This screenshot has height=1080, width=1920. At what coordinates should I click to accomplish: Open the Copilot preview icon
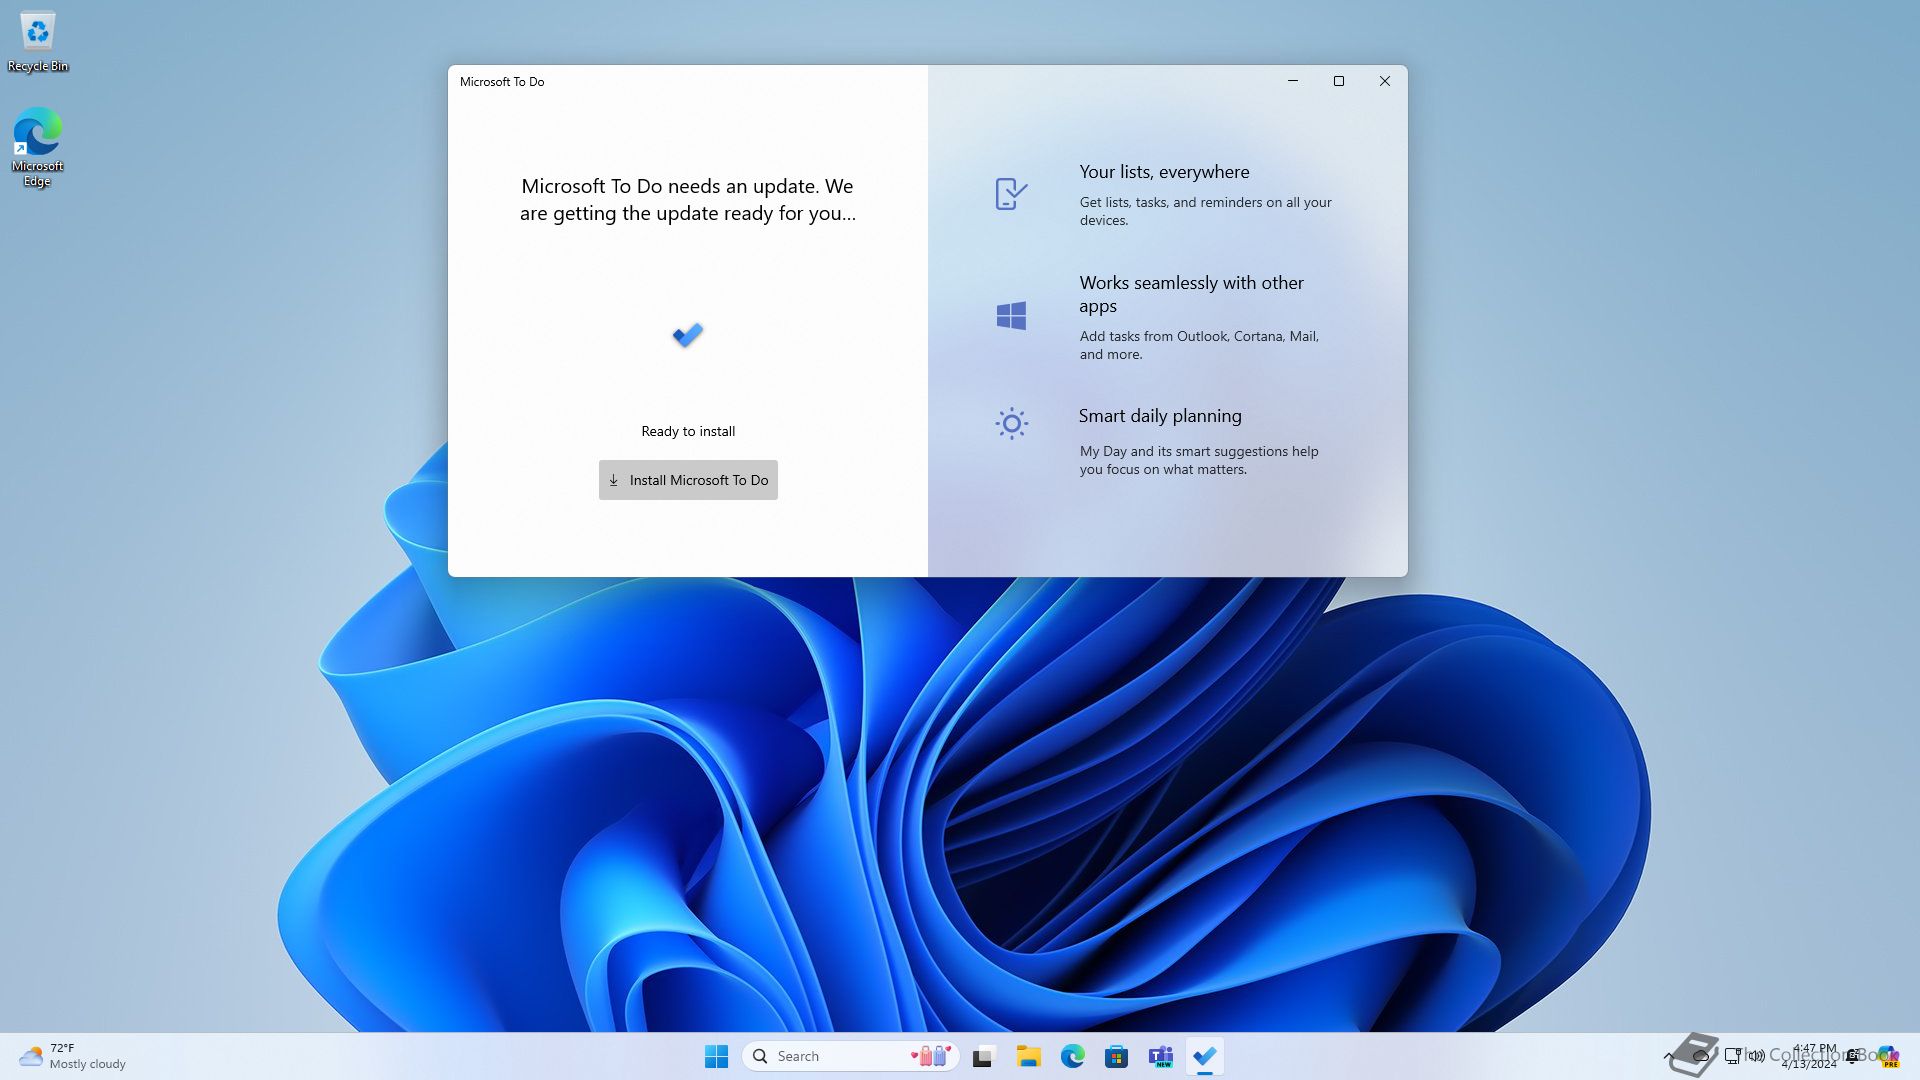click(1888, 1056)
